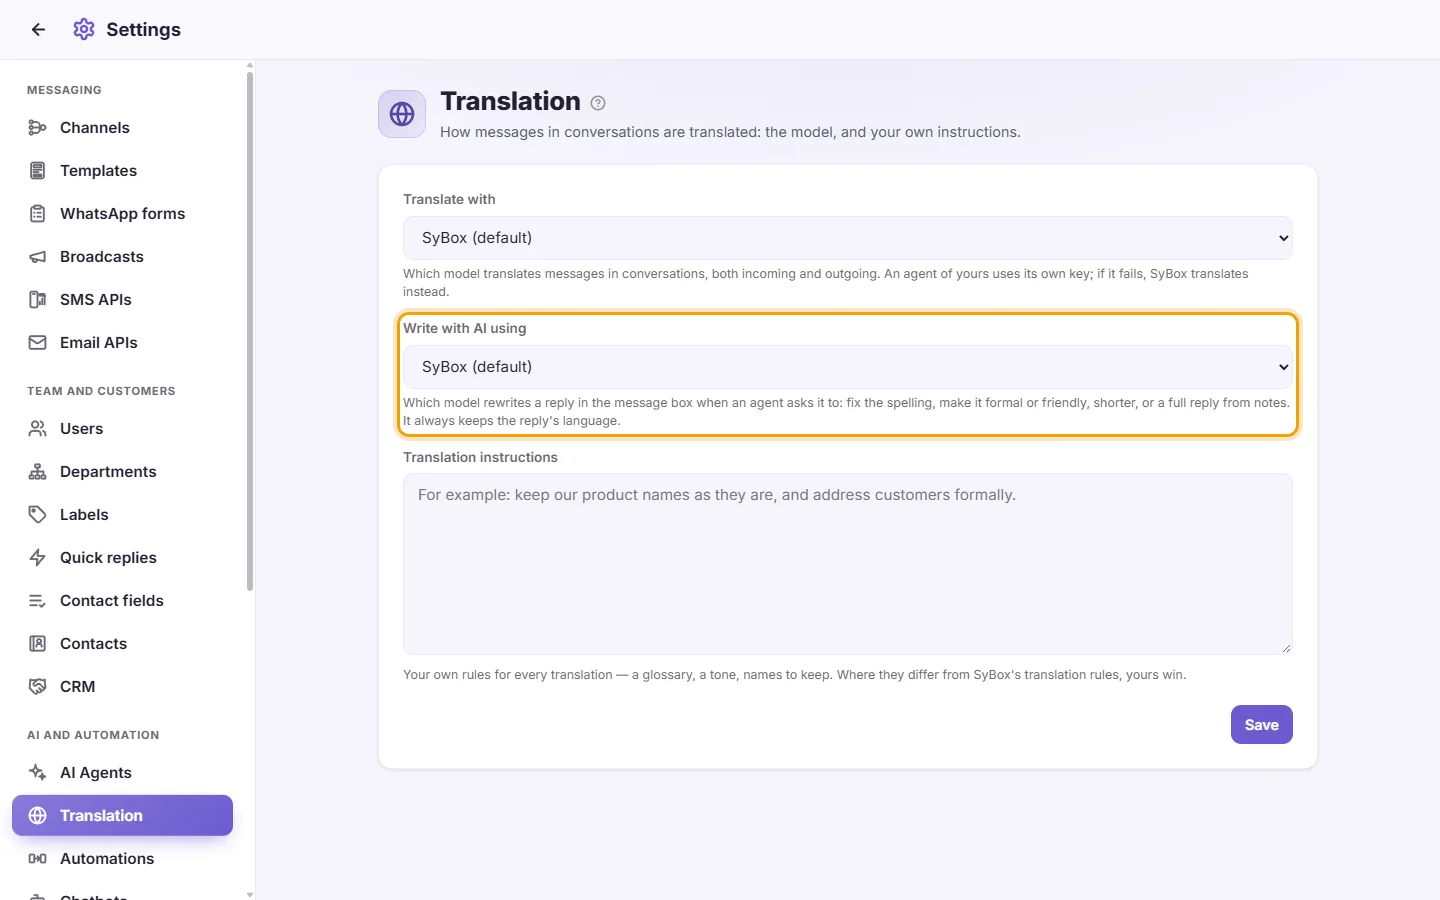The image size is (1440, 900).
Task: Click the Contacts book icon
Action: coord(38,644)
